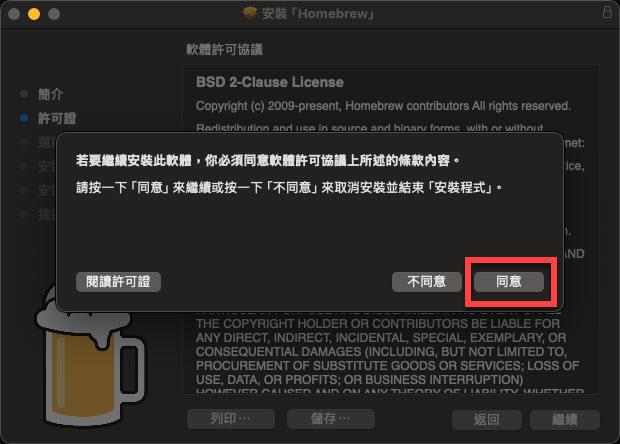The height and width of the screenshot is (444, 620).
Task: Click the 儲存… (Save) button
Action: tap(331, 419)
